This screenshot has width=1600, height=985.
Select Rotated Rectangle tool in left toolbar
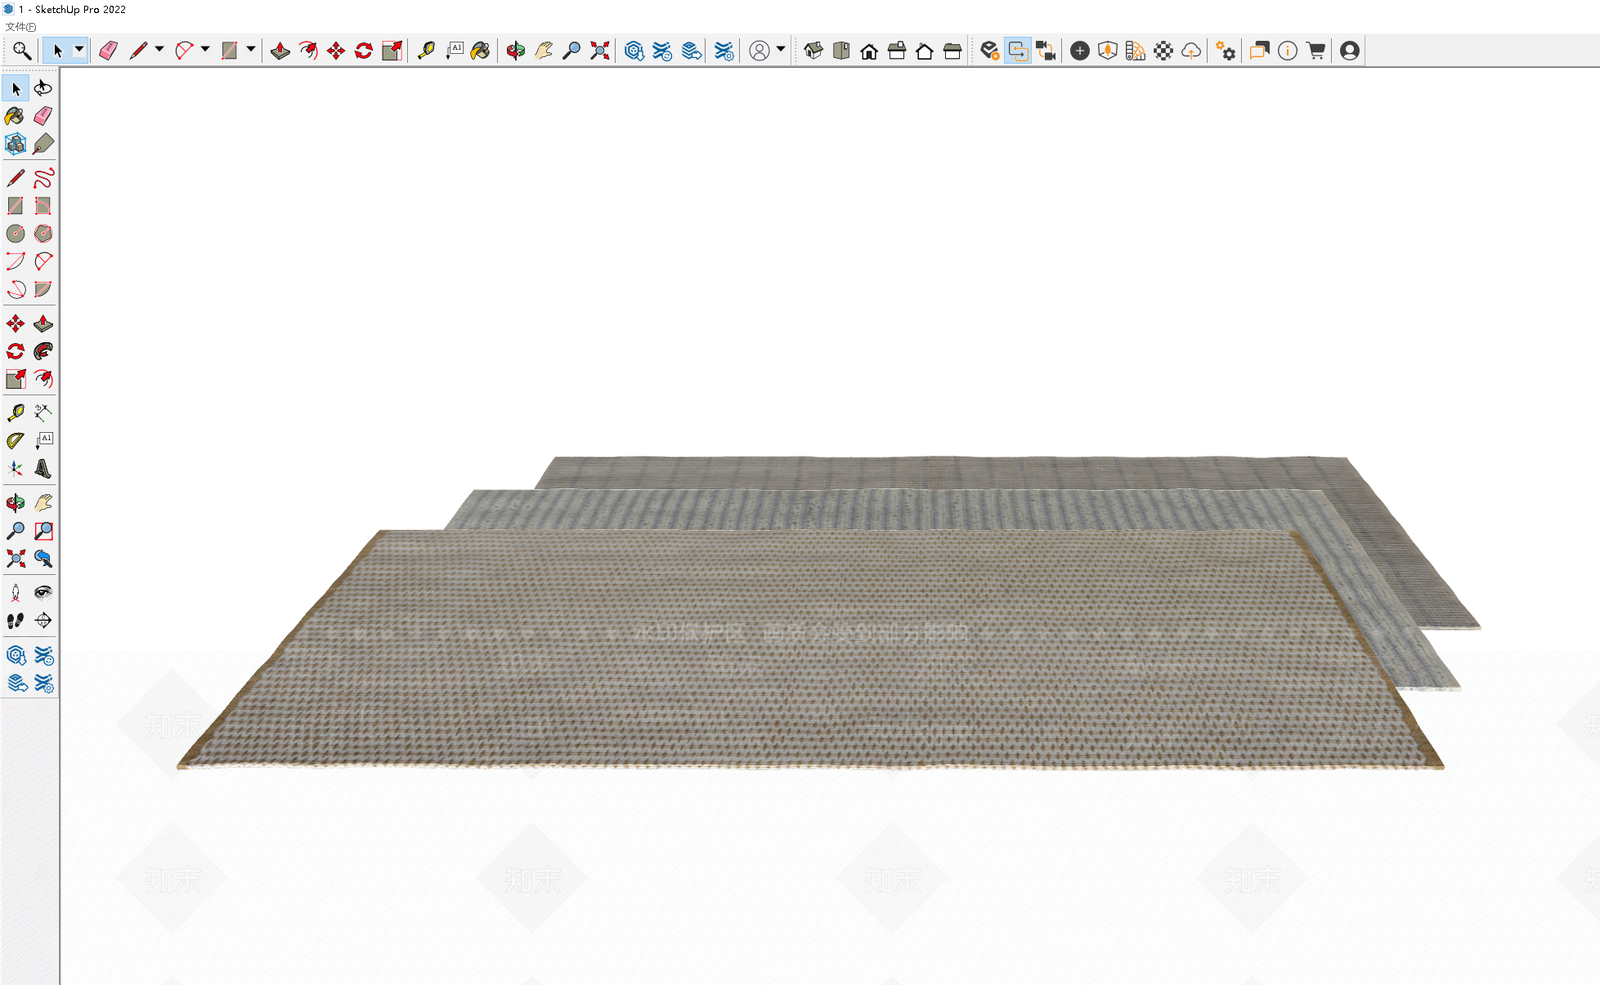click(x=43, y=206)
